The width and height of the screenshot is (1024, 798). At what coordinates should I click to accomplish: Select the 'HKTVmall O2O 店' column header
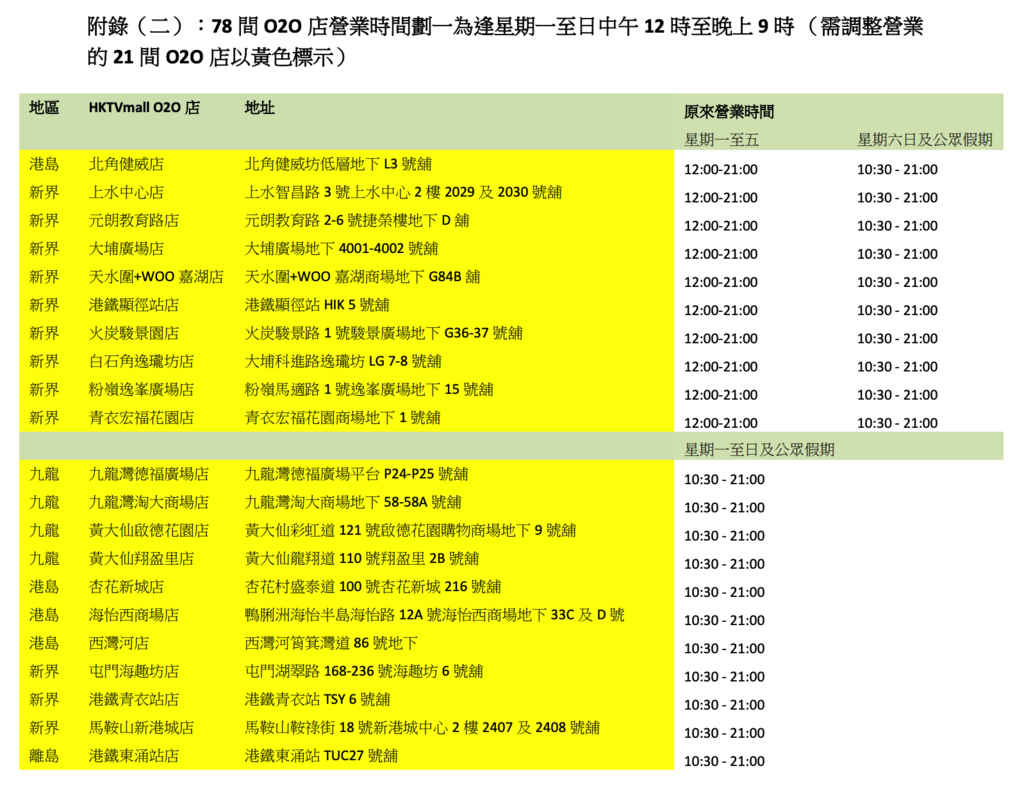tap(144, 108)
